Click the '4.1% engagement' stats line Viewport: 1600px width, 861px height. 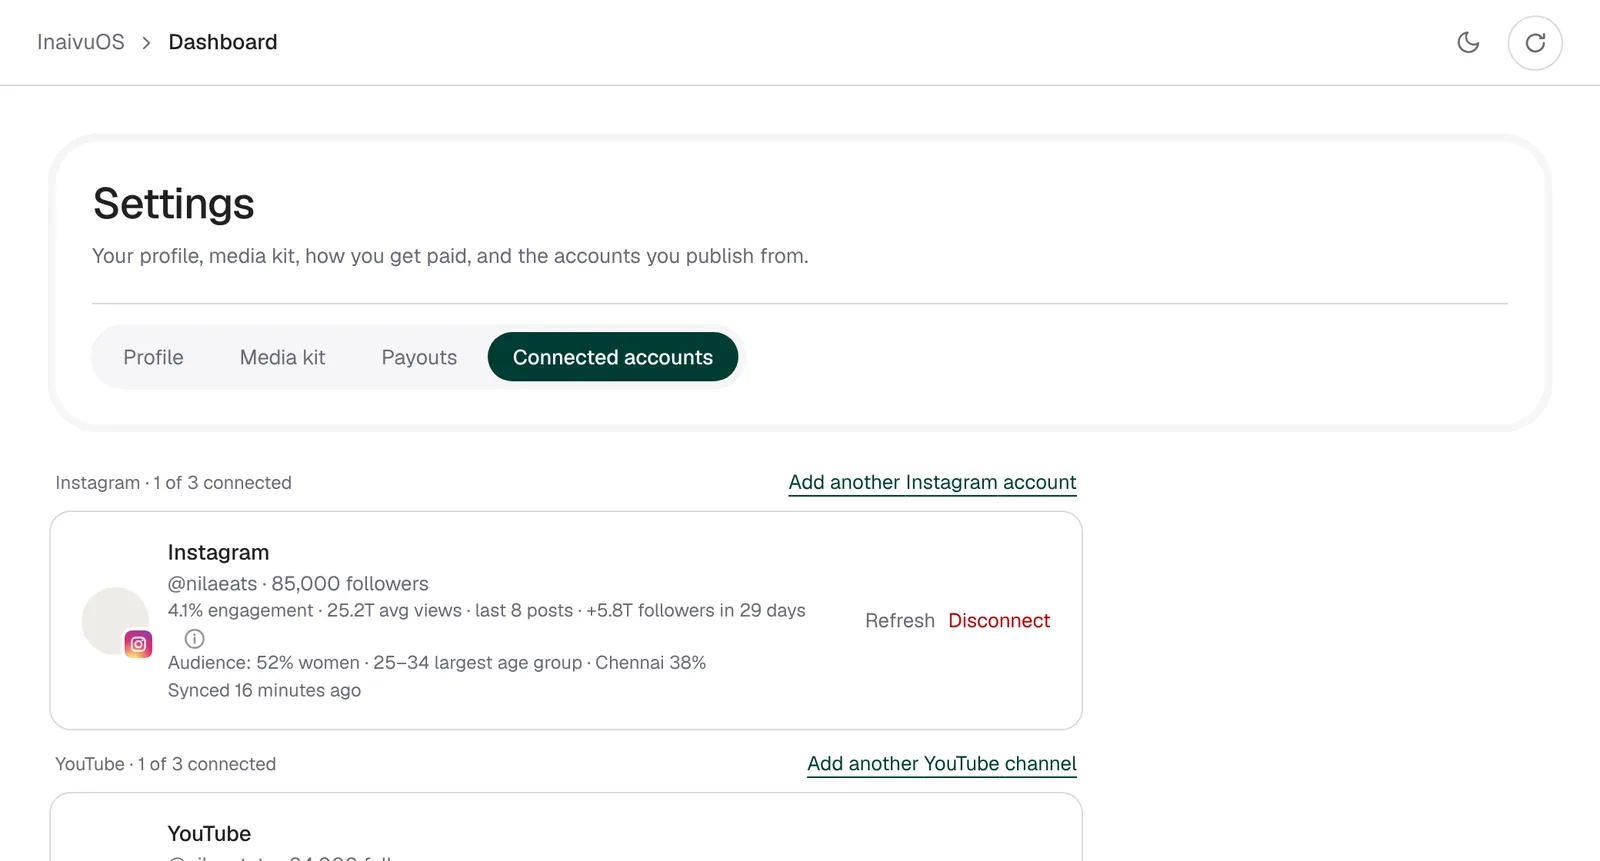(487, 610)
